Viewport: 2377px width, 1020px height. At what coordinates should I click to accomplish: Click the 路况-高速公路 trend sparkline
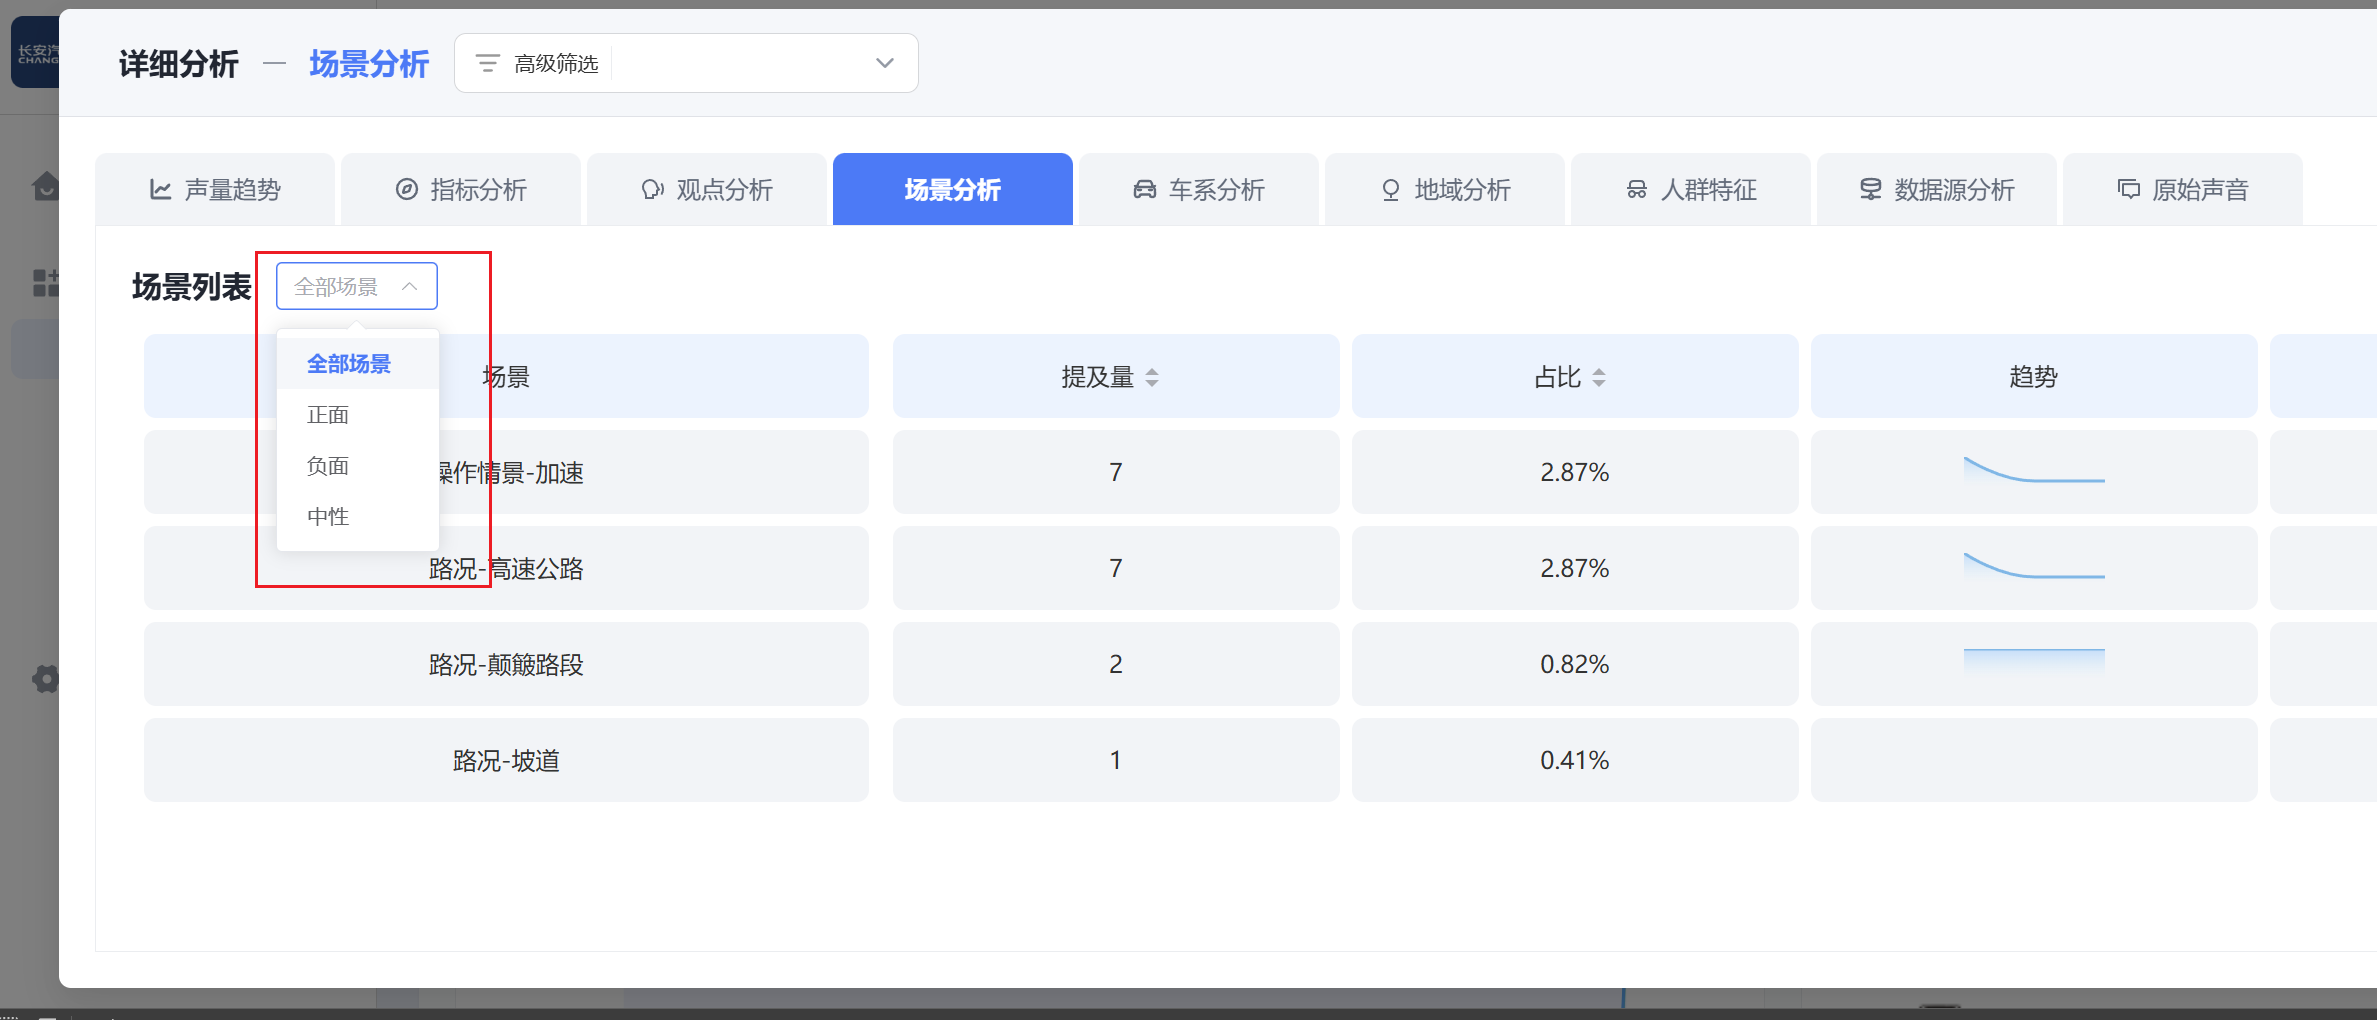(x=2034, y=567)
